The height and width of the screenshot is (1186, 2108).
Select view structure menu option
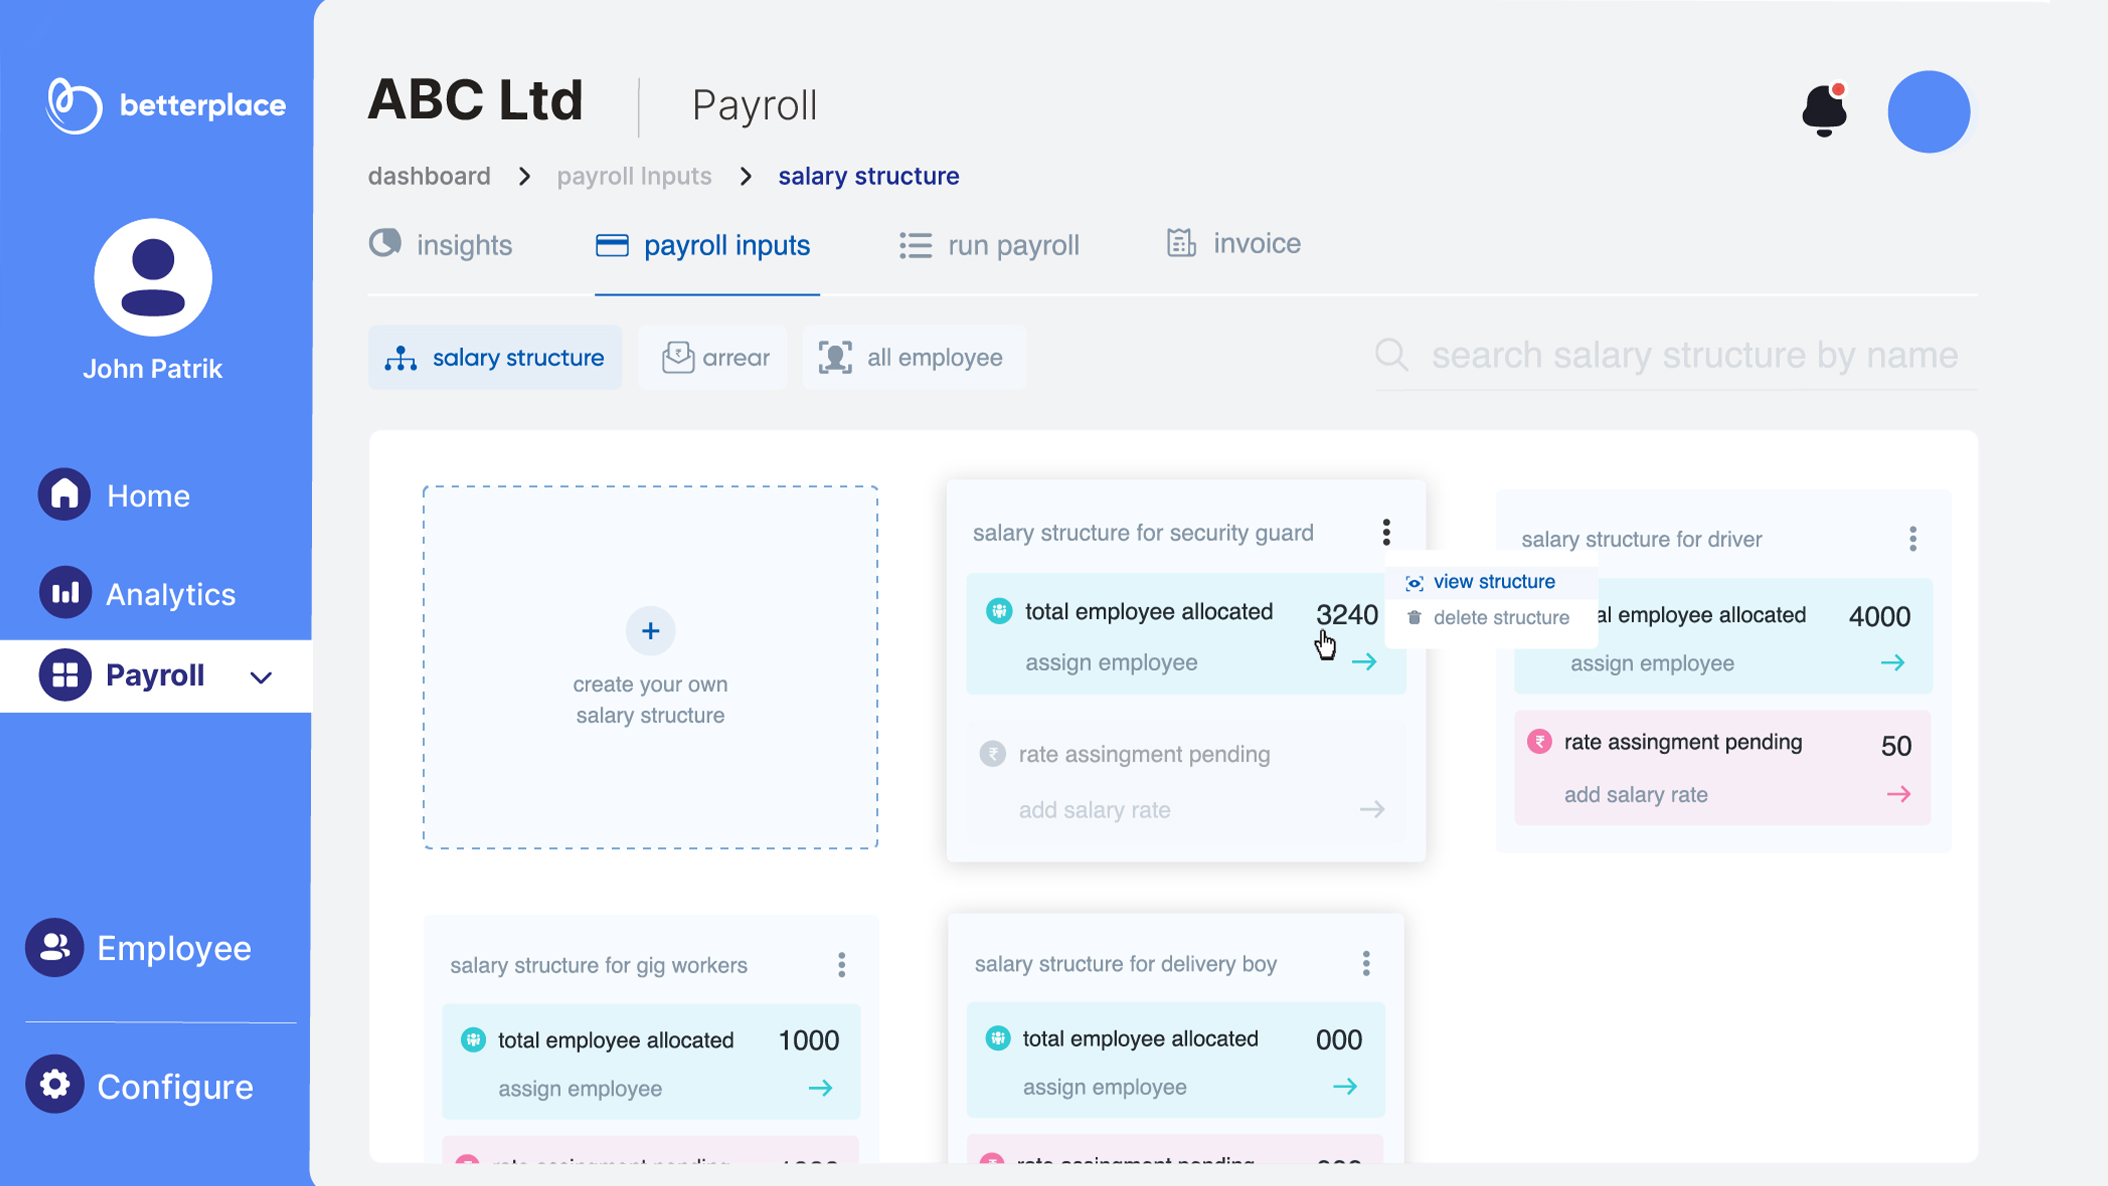pos(1493,582)
